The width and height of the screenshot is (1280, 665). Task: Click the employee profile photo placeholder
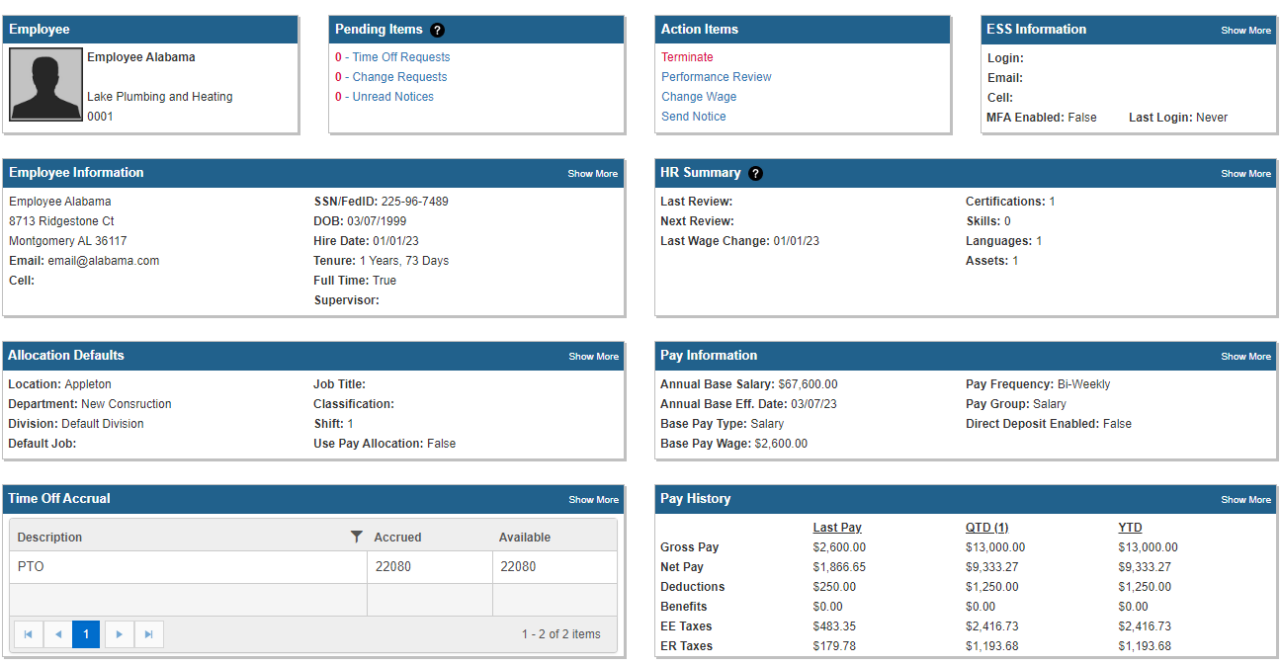point(46,87)
